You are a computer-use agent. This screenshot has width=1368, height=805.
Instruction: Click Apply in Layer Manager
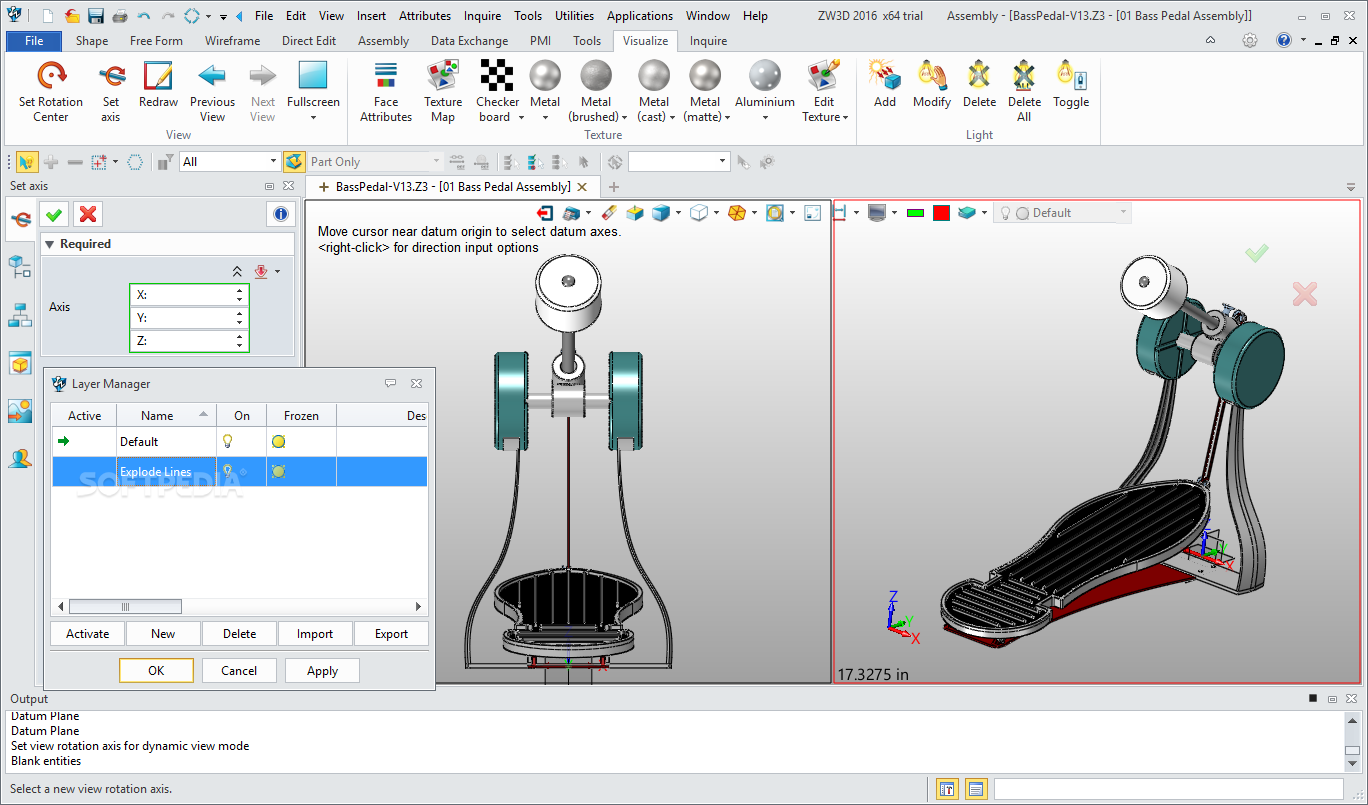point(322,671)
